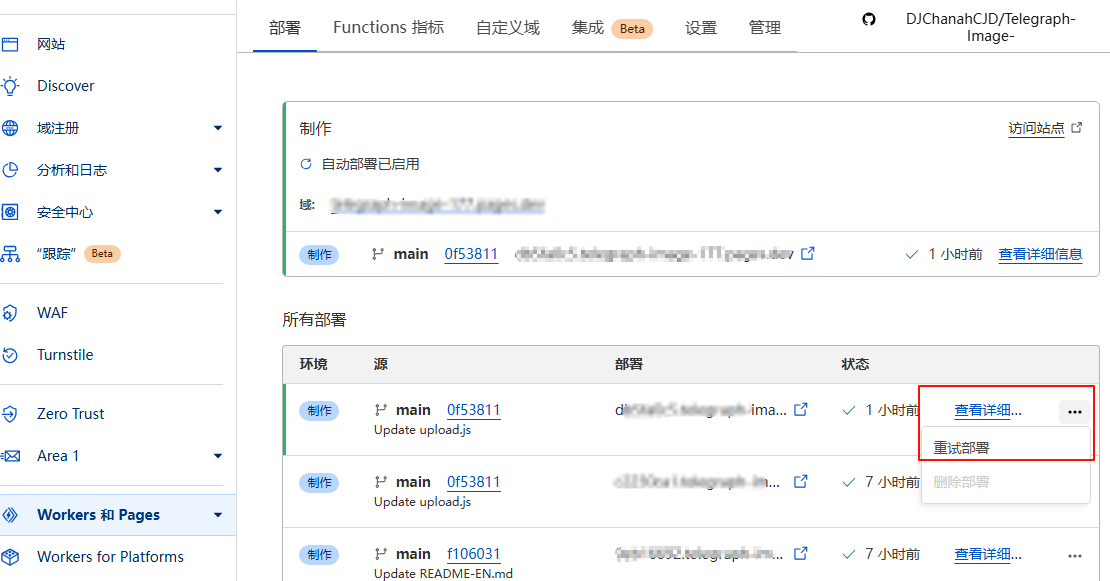Open the 集成 Beta tab
The image size is (1110, 581).
[612, 28]
